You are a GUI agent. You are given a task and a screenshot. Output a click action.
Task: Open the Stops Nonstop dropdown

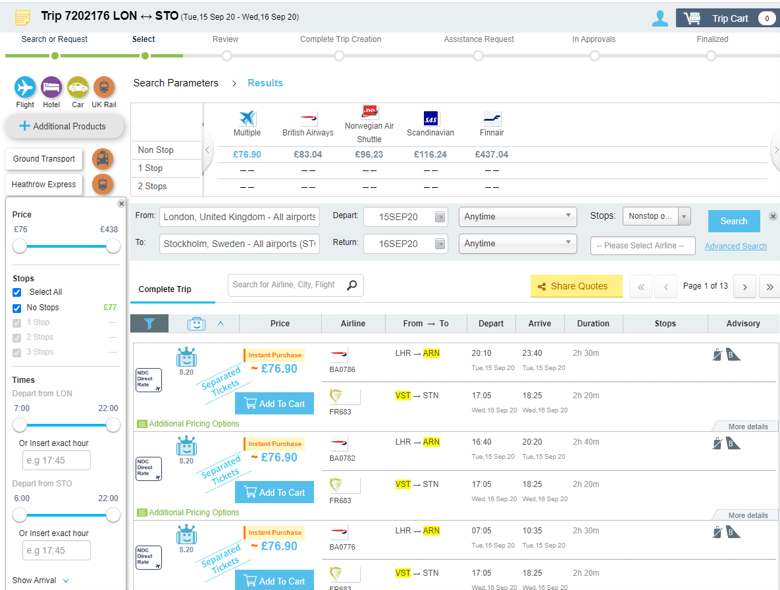[656, 216]
